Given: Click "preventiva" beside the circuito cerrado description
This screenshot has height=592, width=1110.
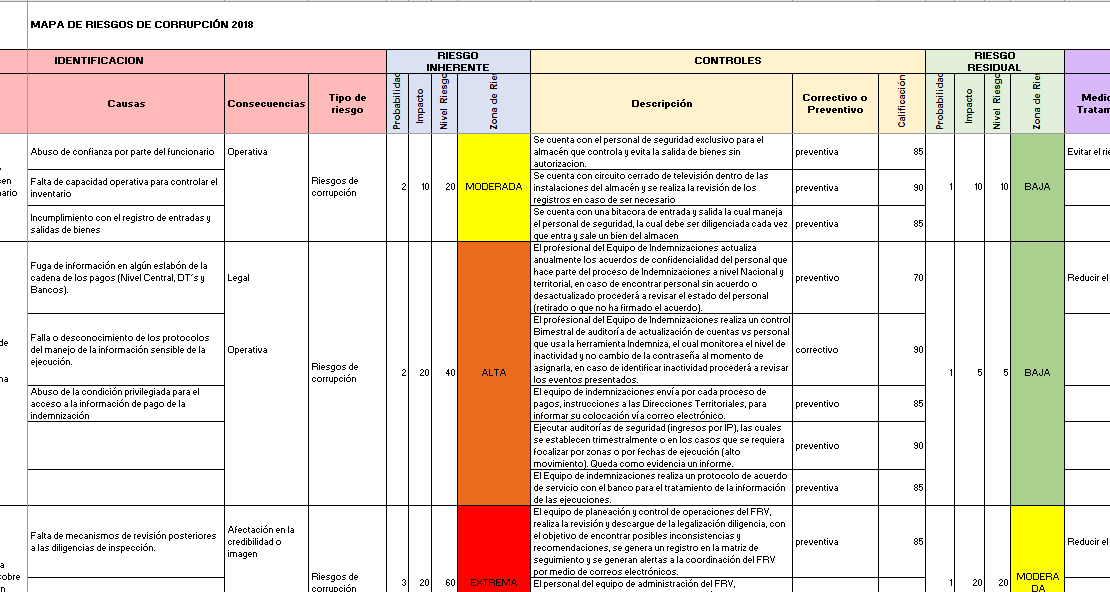Looking at the screenshot, I should tap(835, 188).
